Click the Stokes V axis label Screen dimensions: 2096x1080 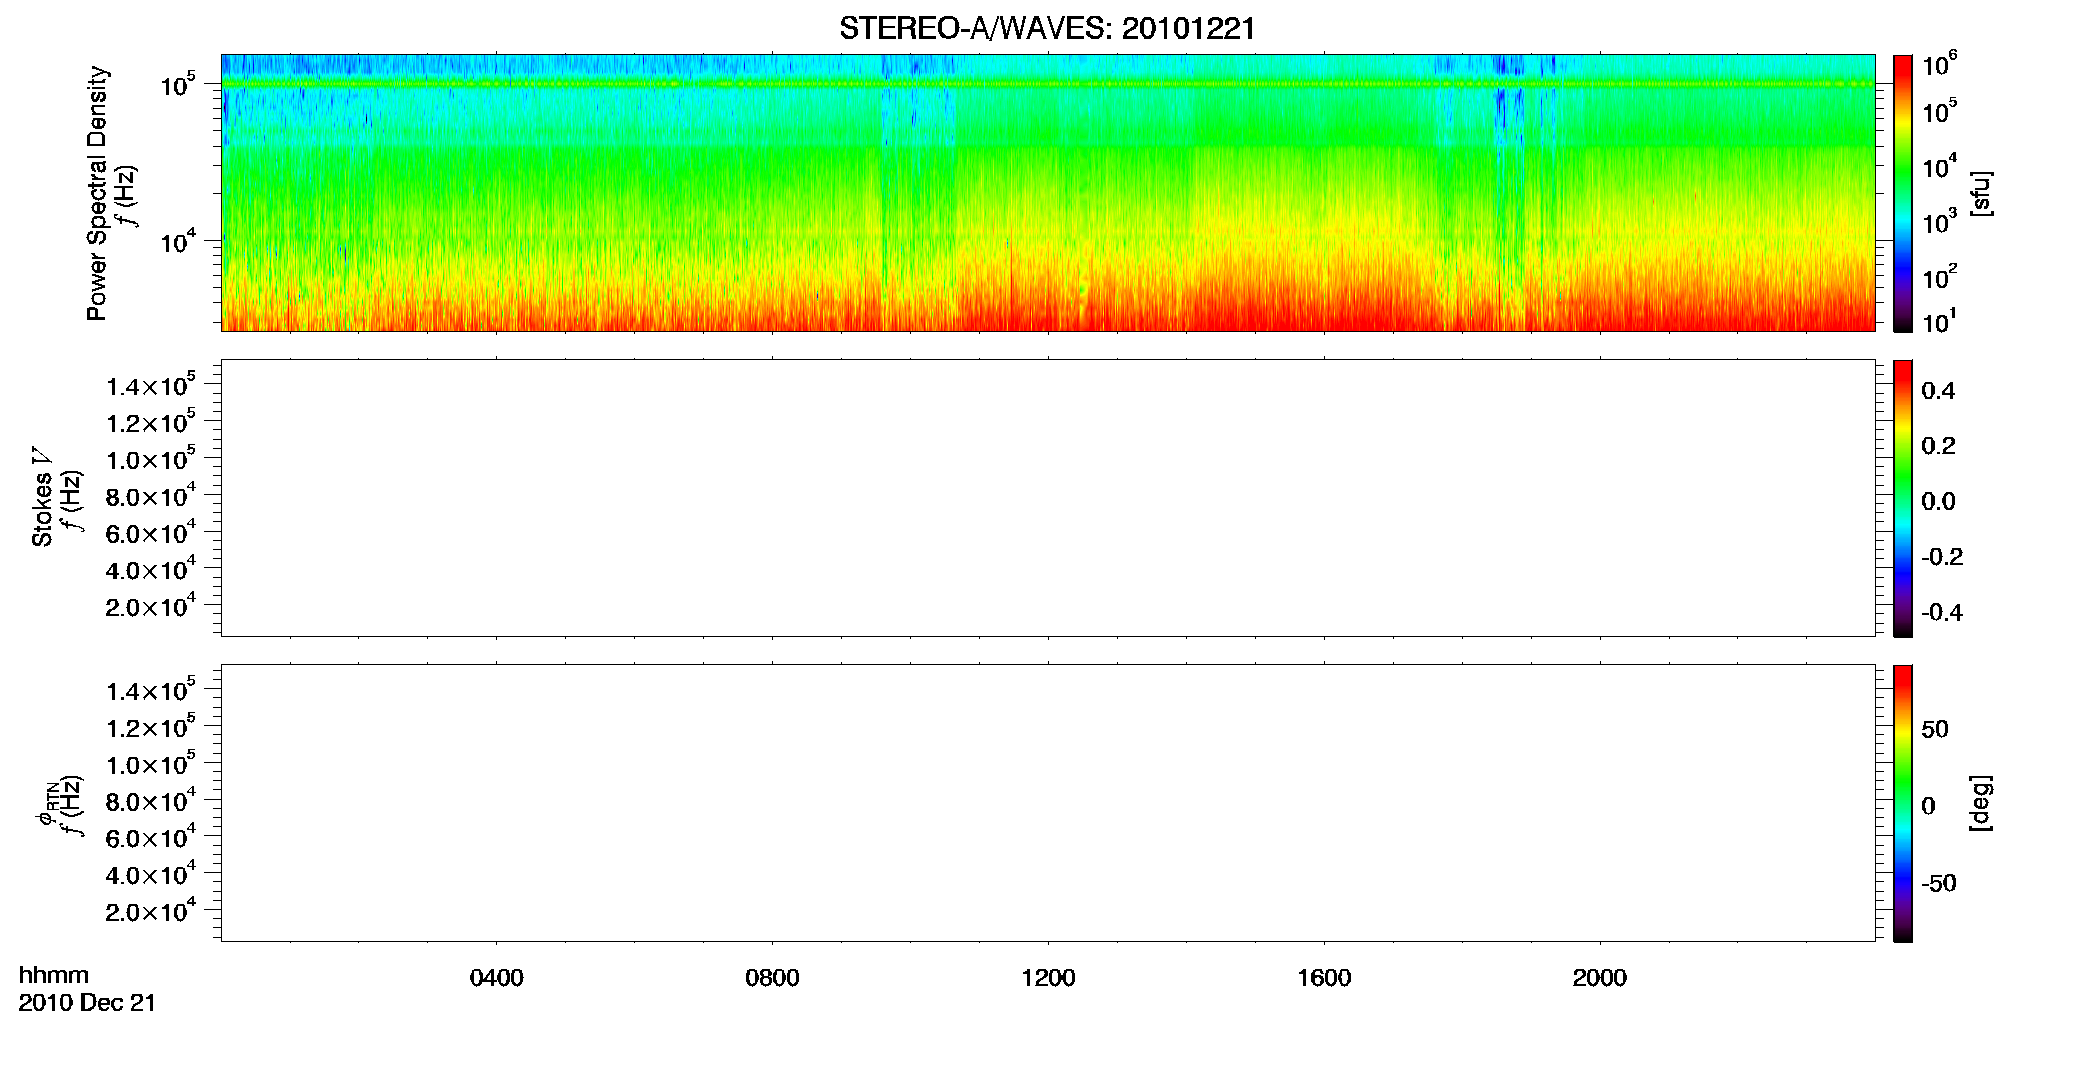(42, 498)
